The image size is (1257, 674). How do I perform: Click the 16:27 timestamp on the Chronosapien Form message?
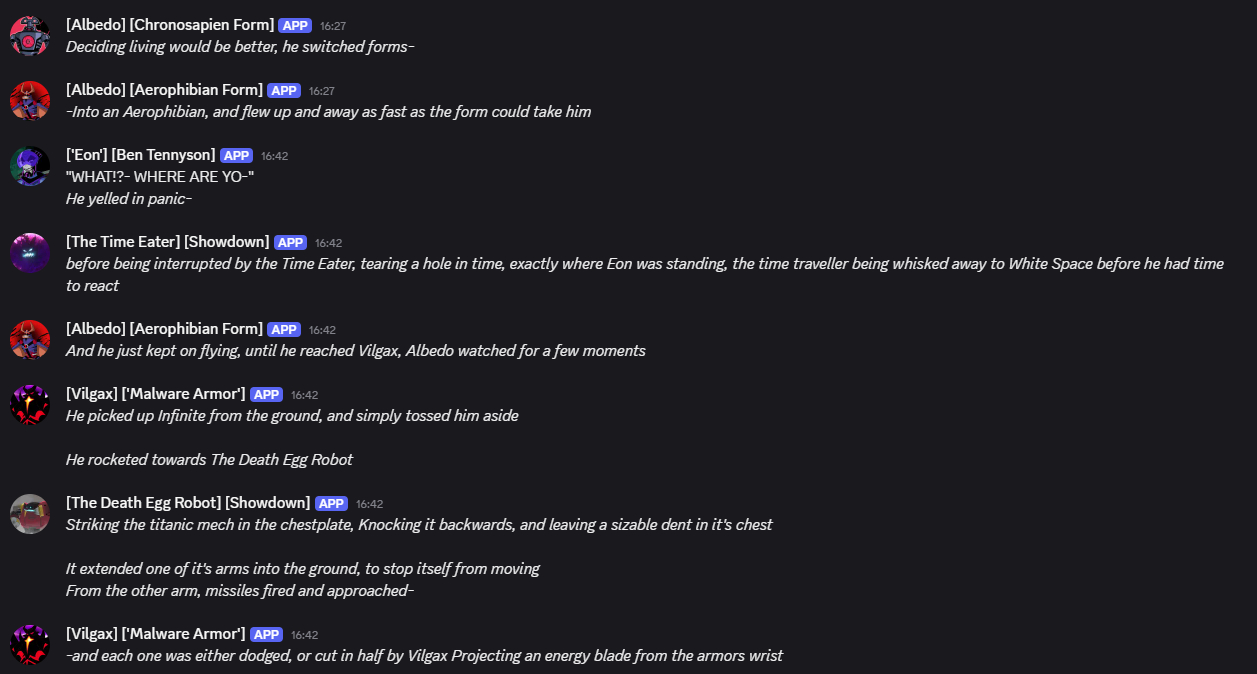click(x=333, y=26)
